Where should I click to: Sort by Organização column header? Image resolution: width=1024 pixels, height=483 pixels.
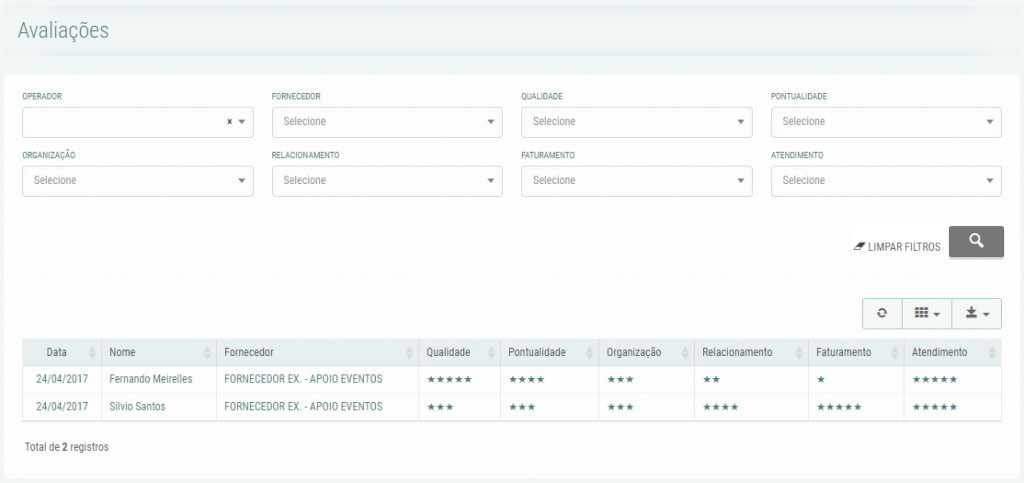(x=647, y=352)
